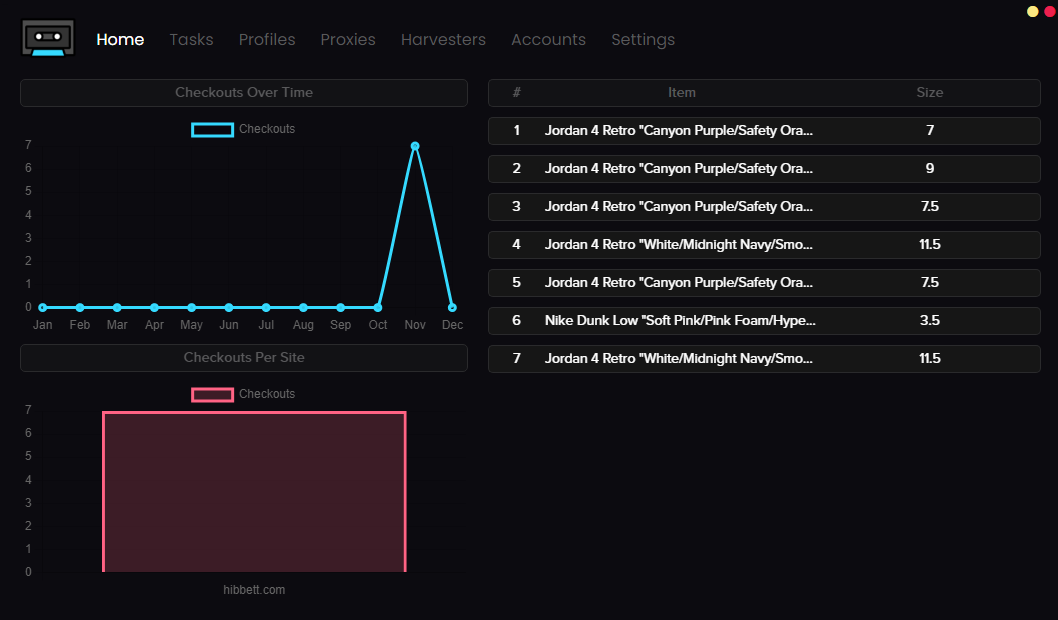Open the Profiles tab

tap(267, 40)
